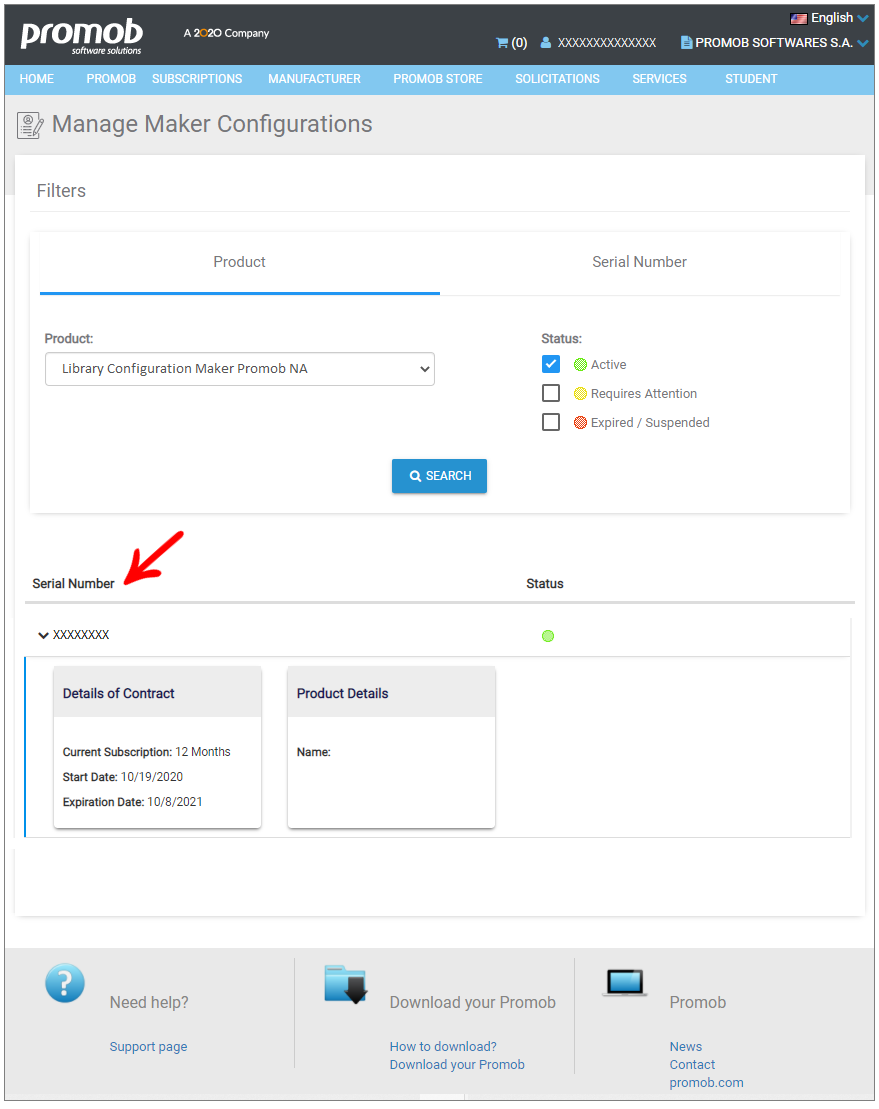Check the Expired / Suspended checkbox
879x1109 pixels.
pos(551,422)
